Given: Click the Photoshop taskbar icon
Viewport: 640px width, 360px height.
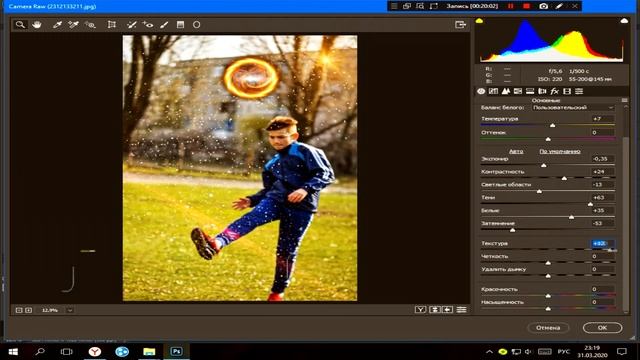Looking at the screenshot, I should tap(176, 351).
